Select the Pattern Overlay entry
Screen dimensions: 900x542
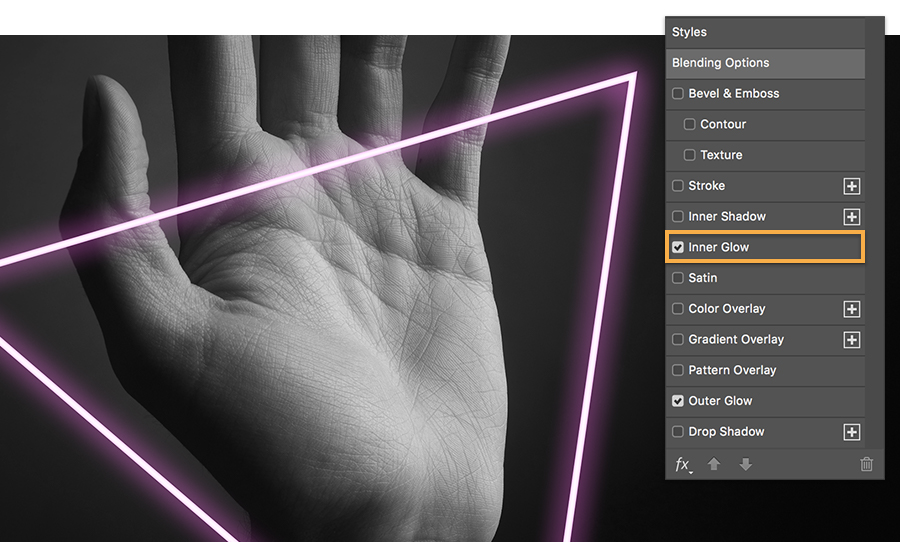coord(765,370)
